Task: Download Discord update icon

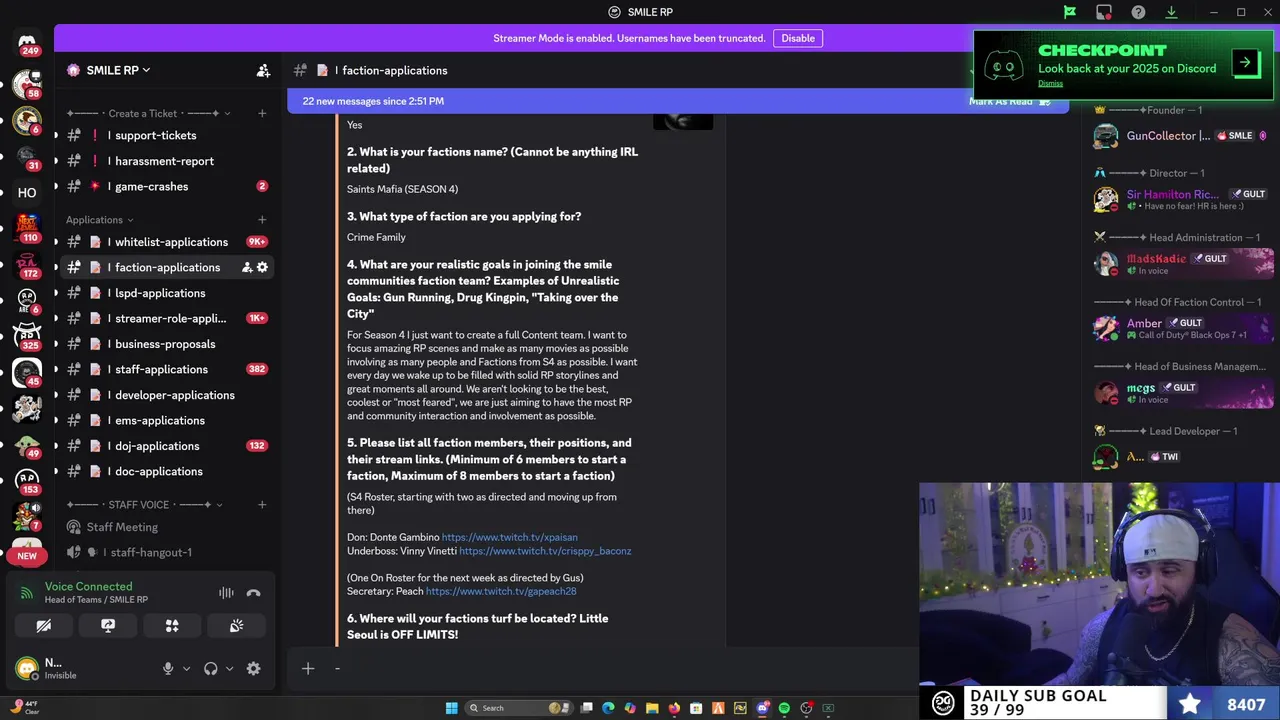Action: pyautogui.click(x=1171, y=12)
